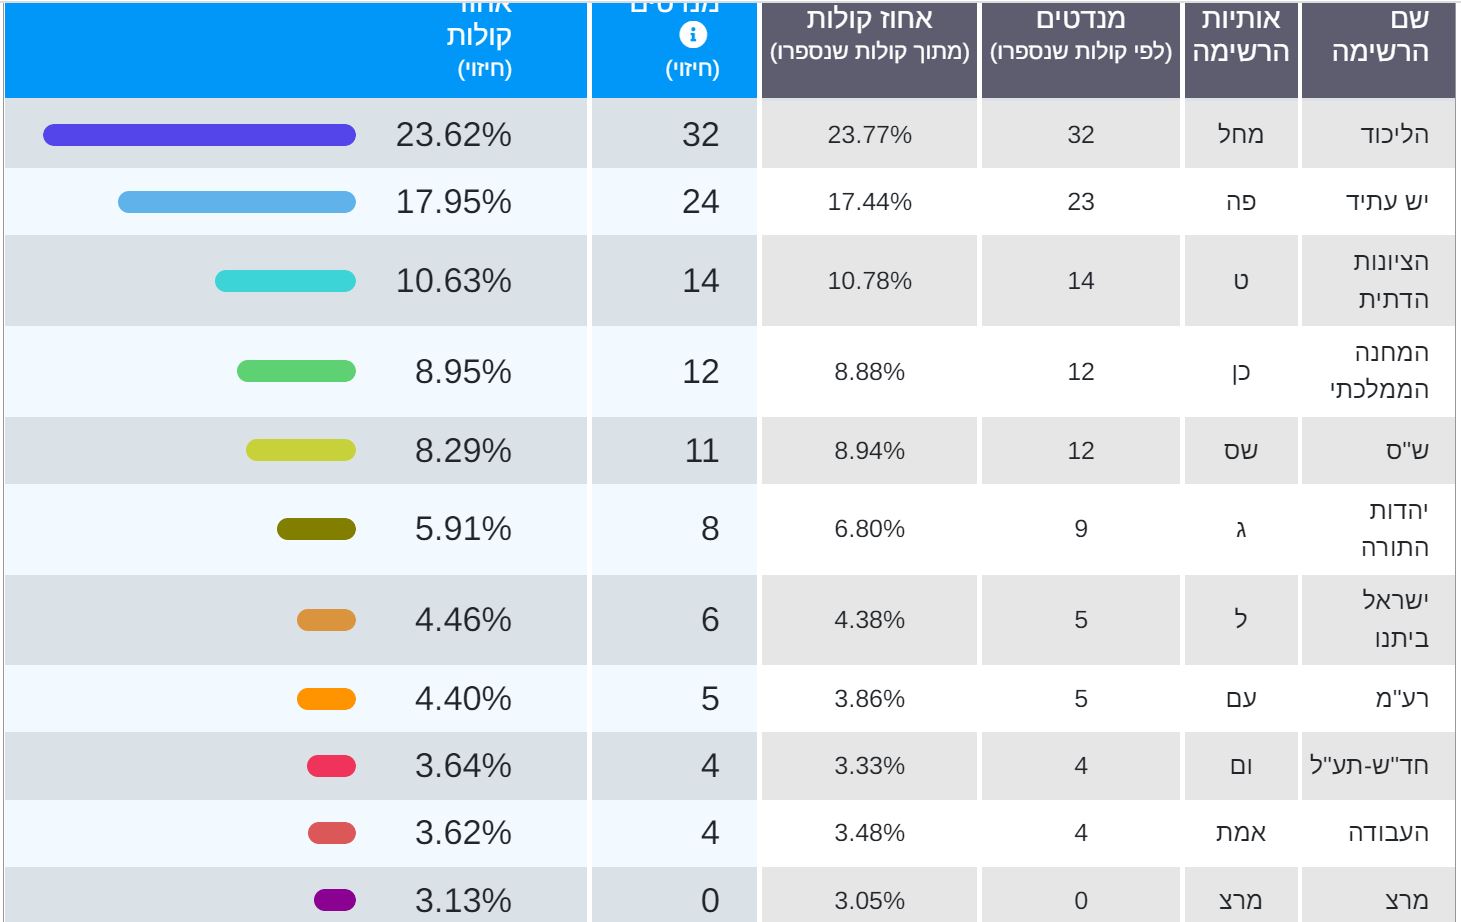The width and height of the screenshot is (1461, 922).
Task: Click the light blue bar for יש עתיד
Action: click(237, 202)
